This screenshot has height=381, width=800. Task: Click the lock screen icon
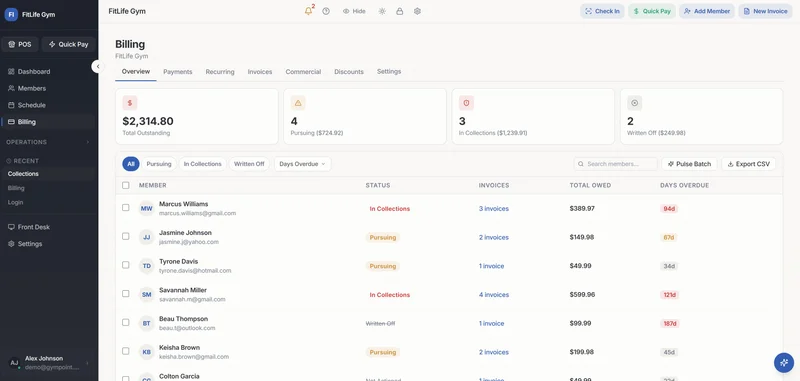(x=399, y=11)
